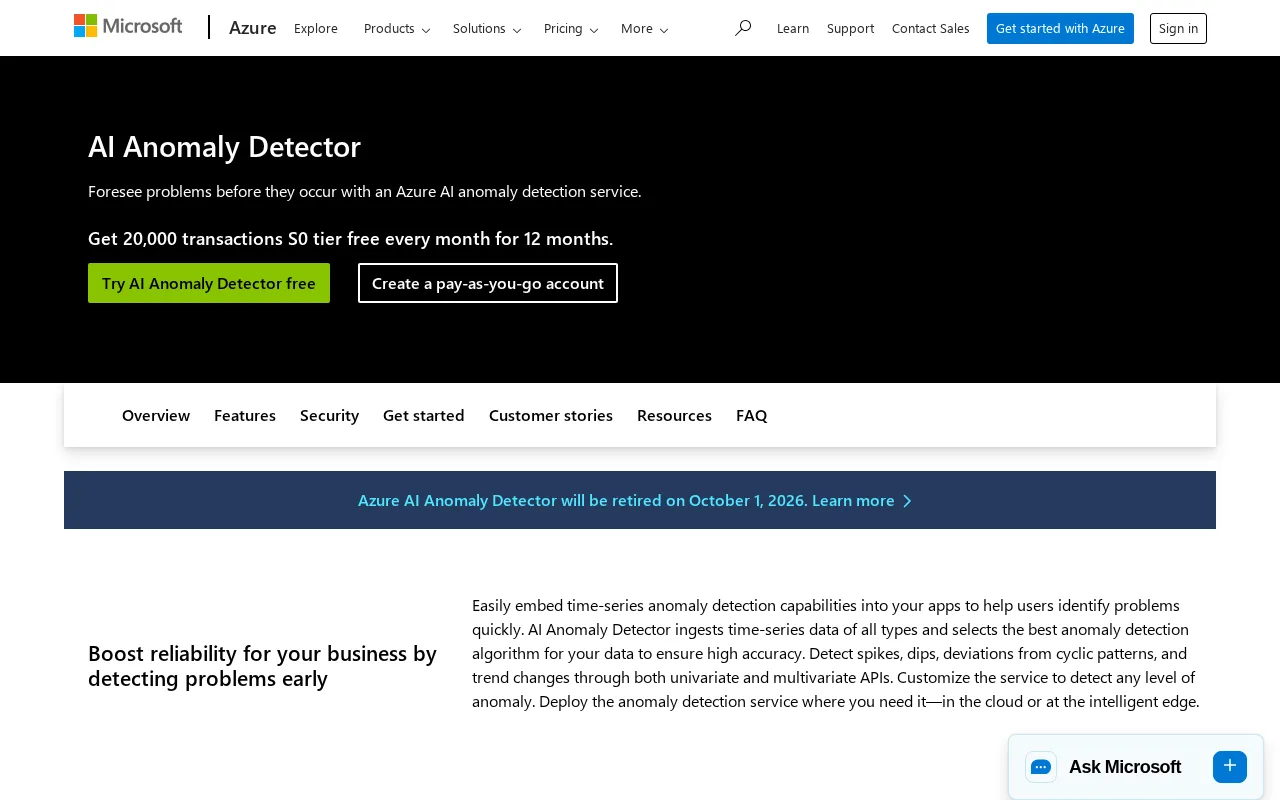The image size is (1280, 800).
Task: Click the 'Foresee problems before they occur' tagline
Action: coord(365,191)
